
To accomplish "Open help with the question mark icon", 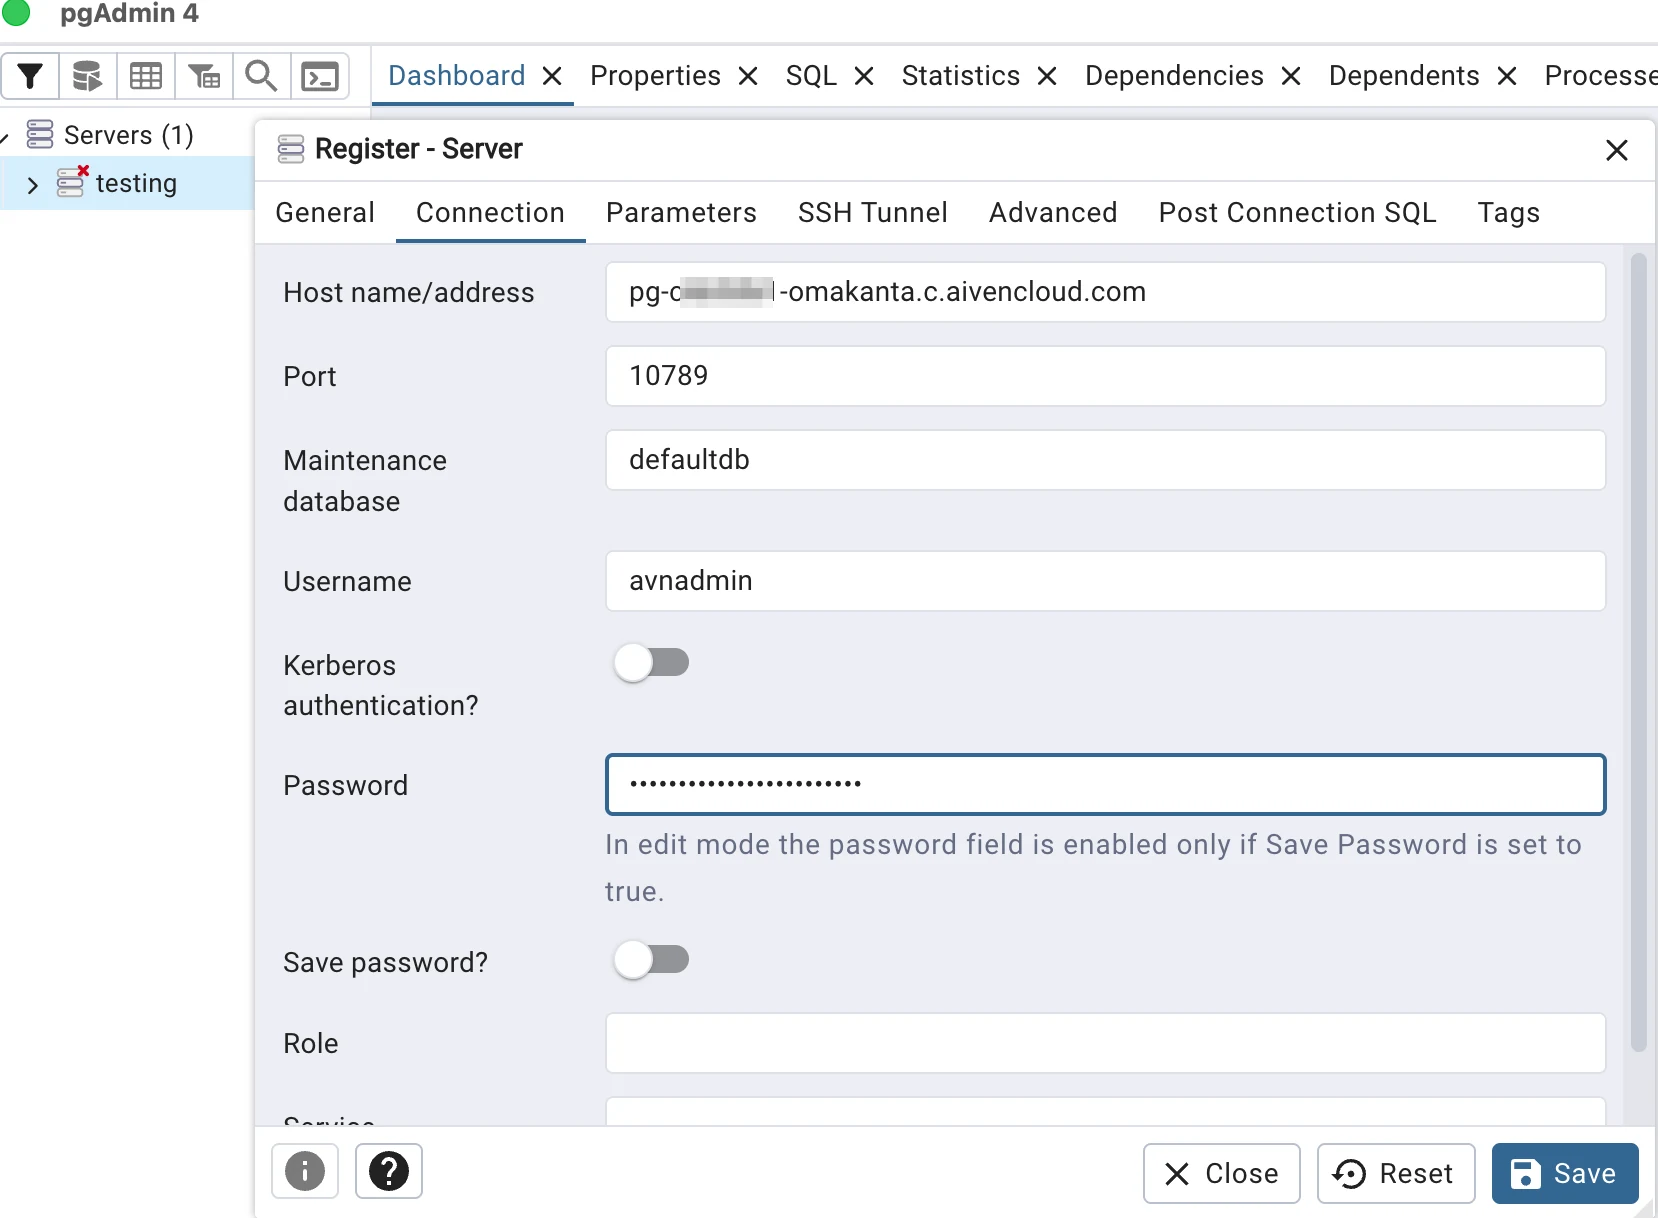I will click(x=389, y=1171).
